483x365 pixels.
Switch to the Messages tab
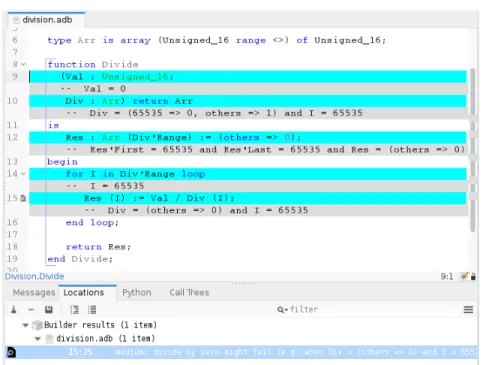[x=34, y=293]
